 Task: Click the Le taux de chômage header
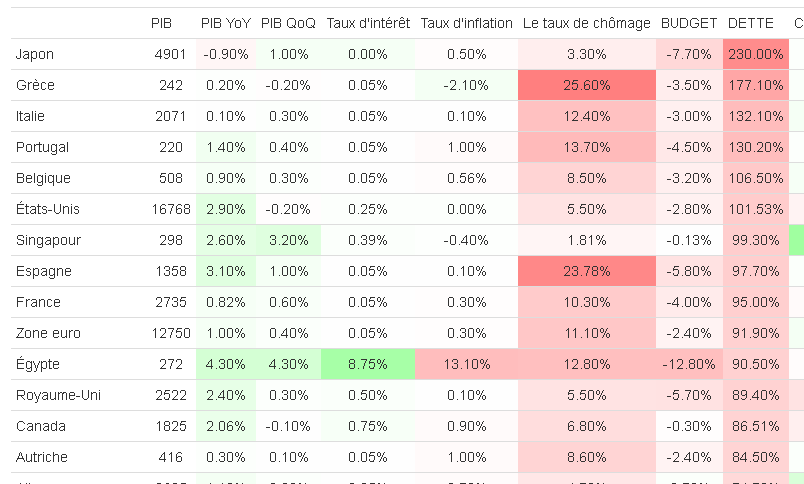(x=586, y=23)
